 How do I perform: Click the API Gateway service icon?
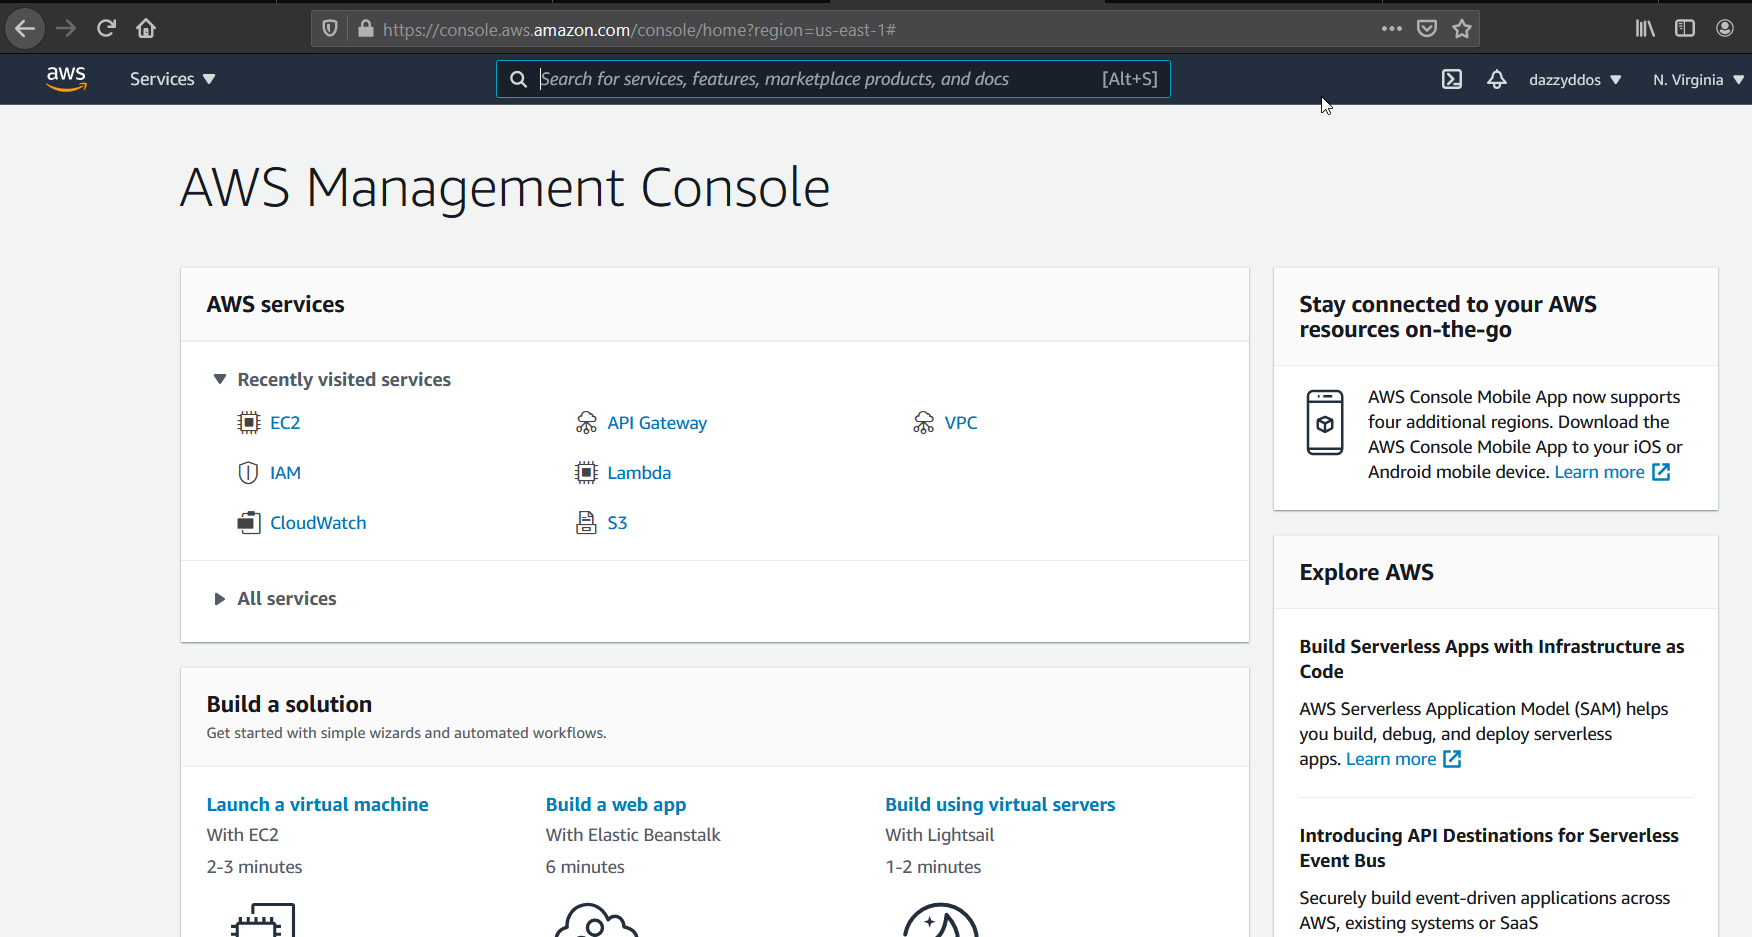click(586, 423)
